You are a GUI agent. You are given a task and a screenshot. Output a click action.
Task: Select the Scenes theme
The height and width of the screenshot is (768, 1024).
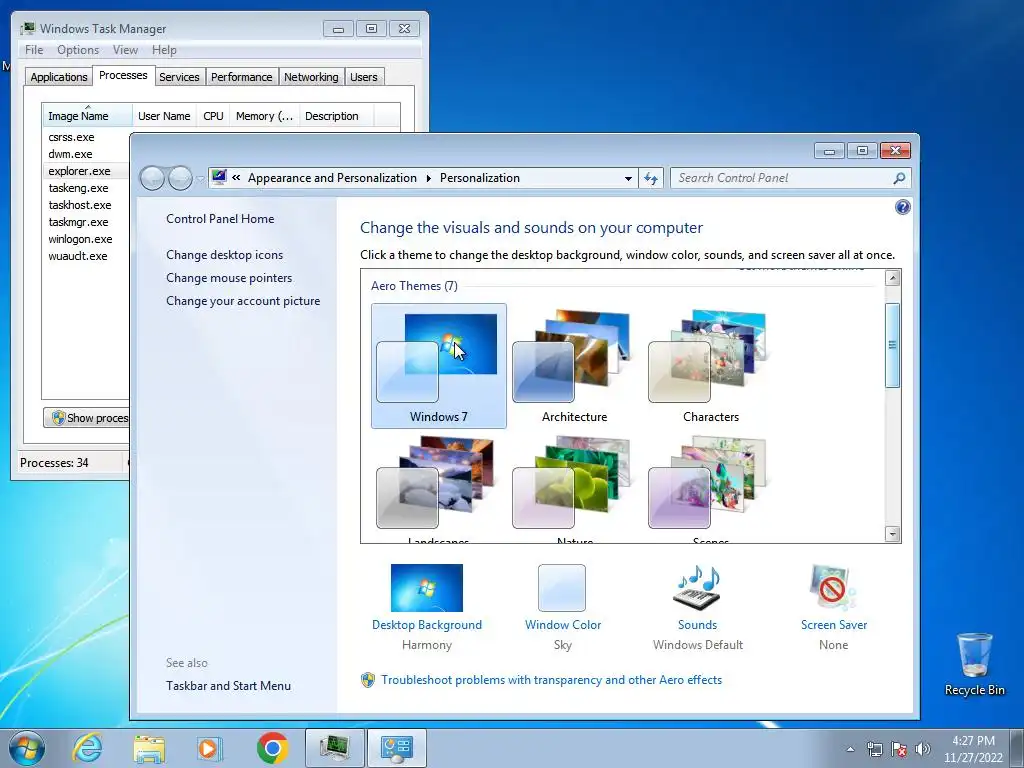click(711, 490)
